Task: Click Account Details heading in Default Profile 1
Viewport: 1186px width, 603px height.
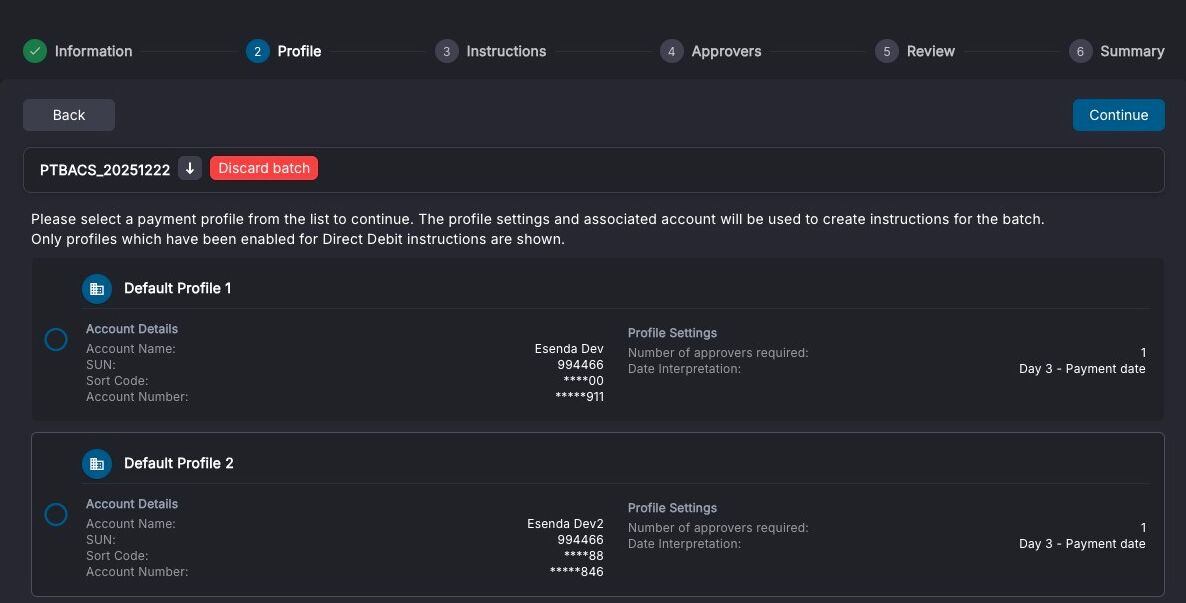Action: click(132, 329)
